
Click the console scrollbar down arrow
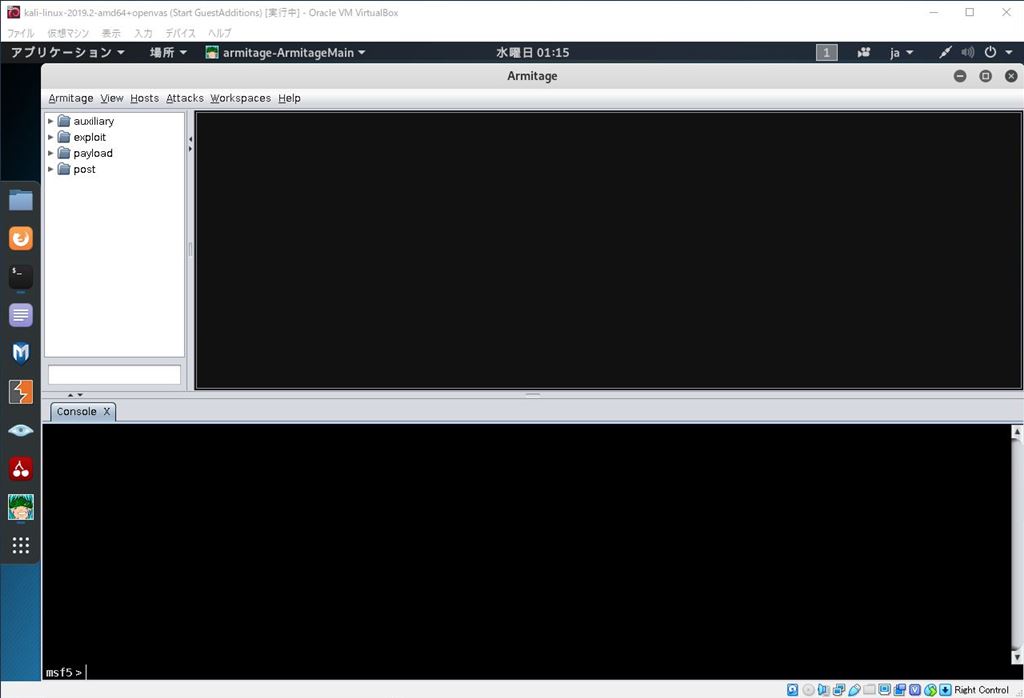1017,658
